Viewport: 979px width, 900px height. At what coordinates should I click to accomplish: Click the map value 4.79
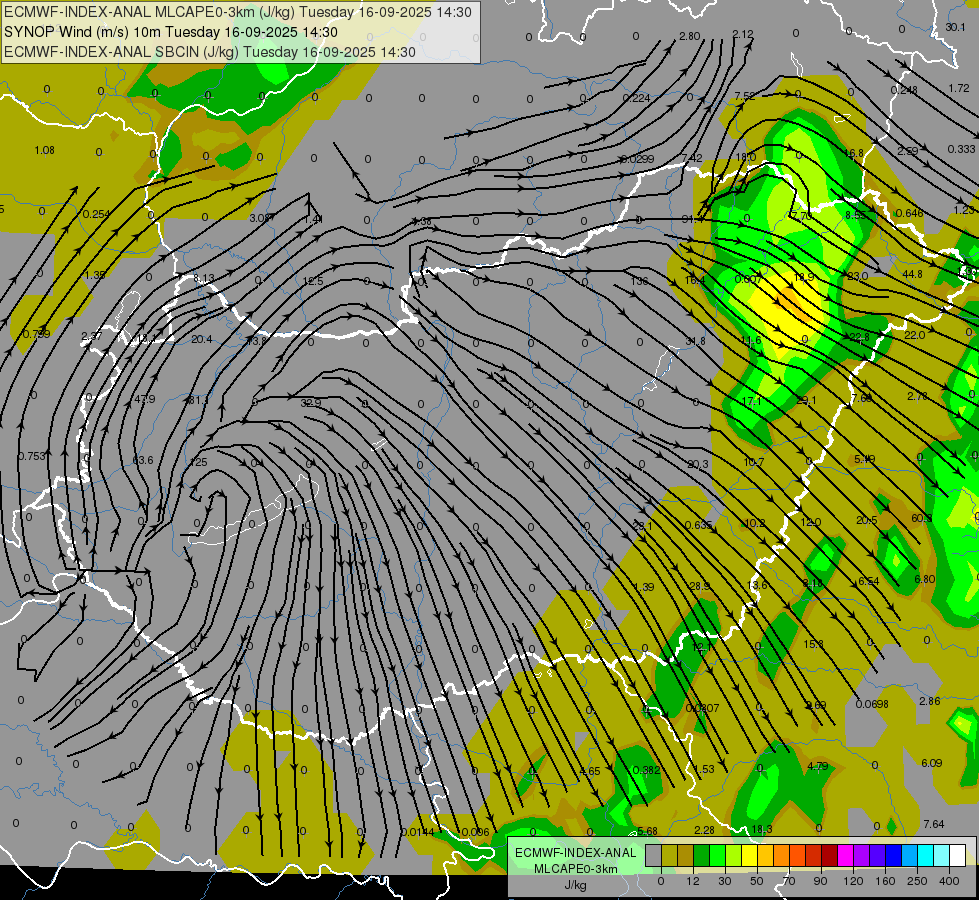[x=818, y=766]
